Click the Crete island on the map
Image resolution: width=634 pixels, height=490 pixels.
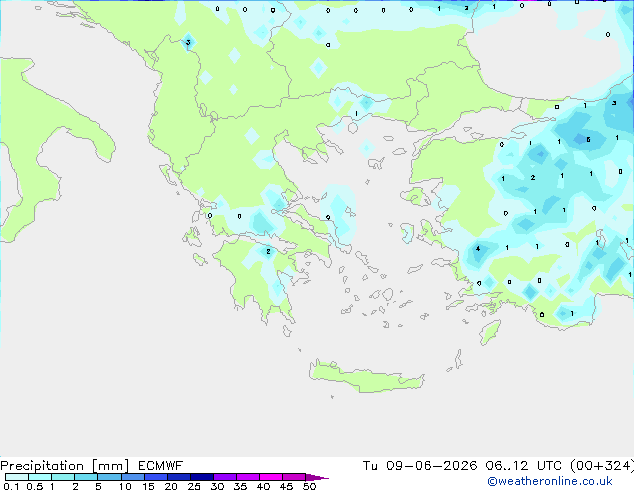(366, 377)
